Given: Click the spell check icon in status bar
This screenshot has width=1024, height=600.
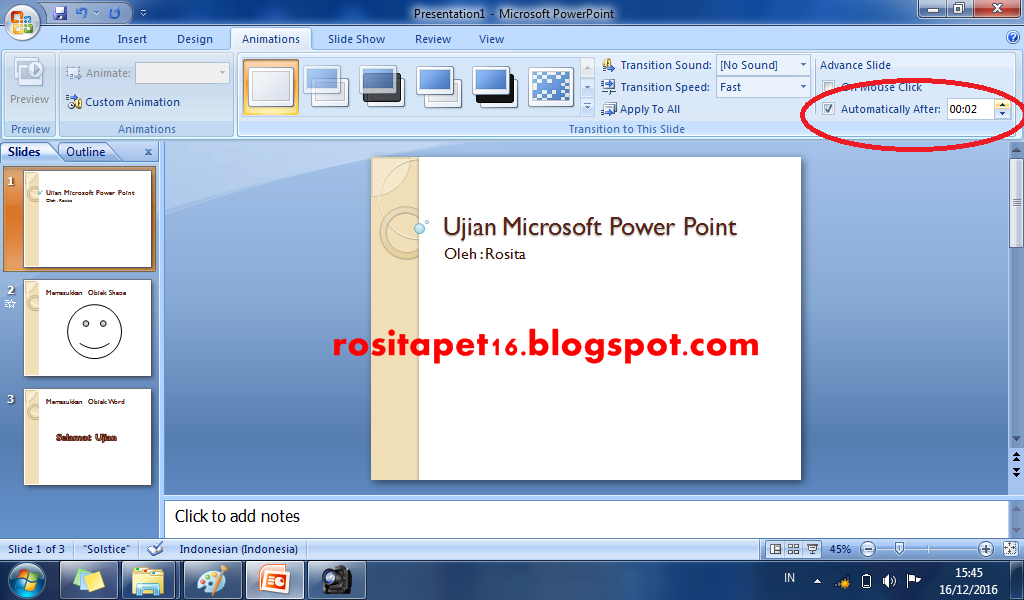Looking at the screenshot, I should coord(155,548).
